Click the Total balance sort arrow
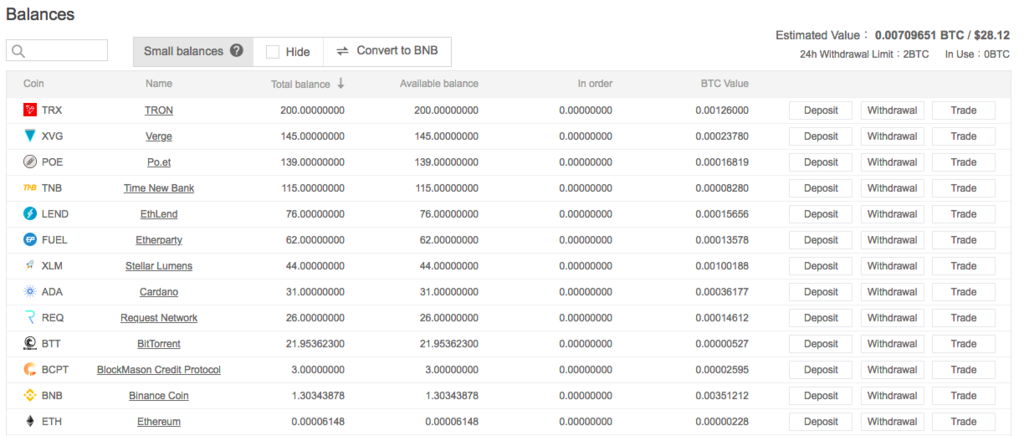 pyautogui.click(x=341, y=84)
